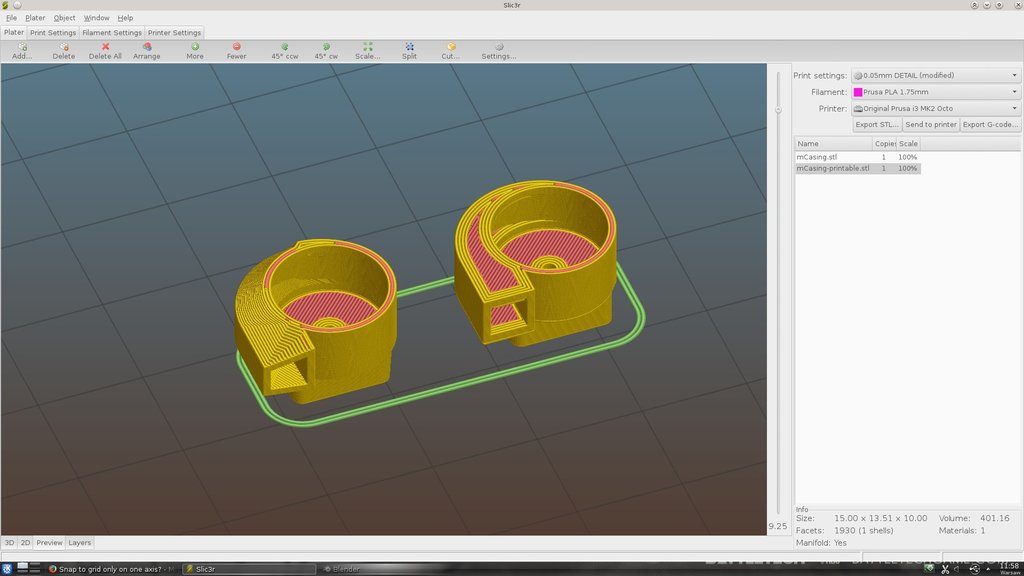Open the Scale tool
This screenshot has height=576, width=1024.
(368, 47)
